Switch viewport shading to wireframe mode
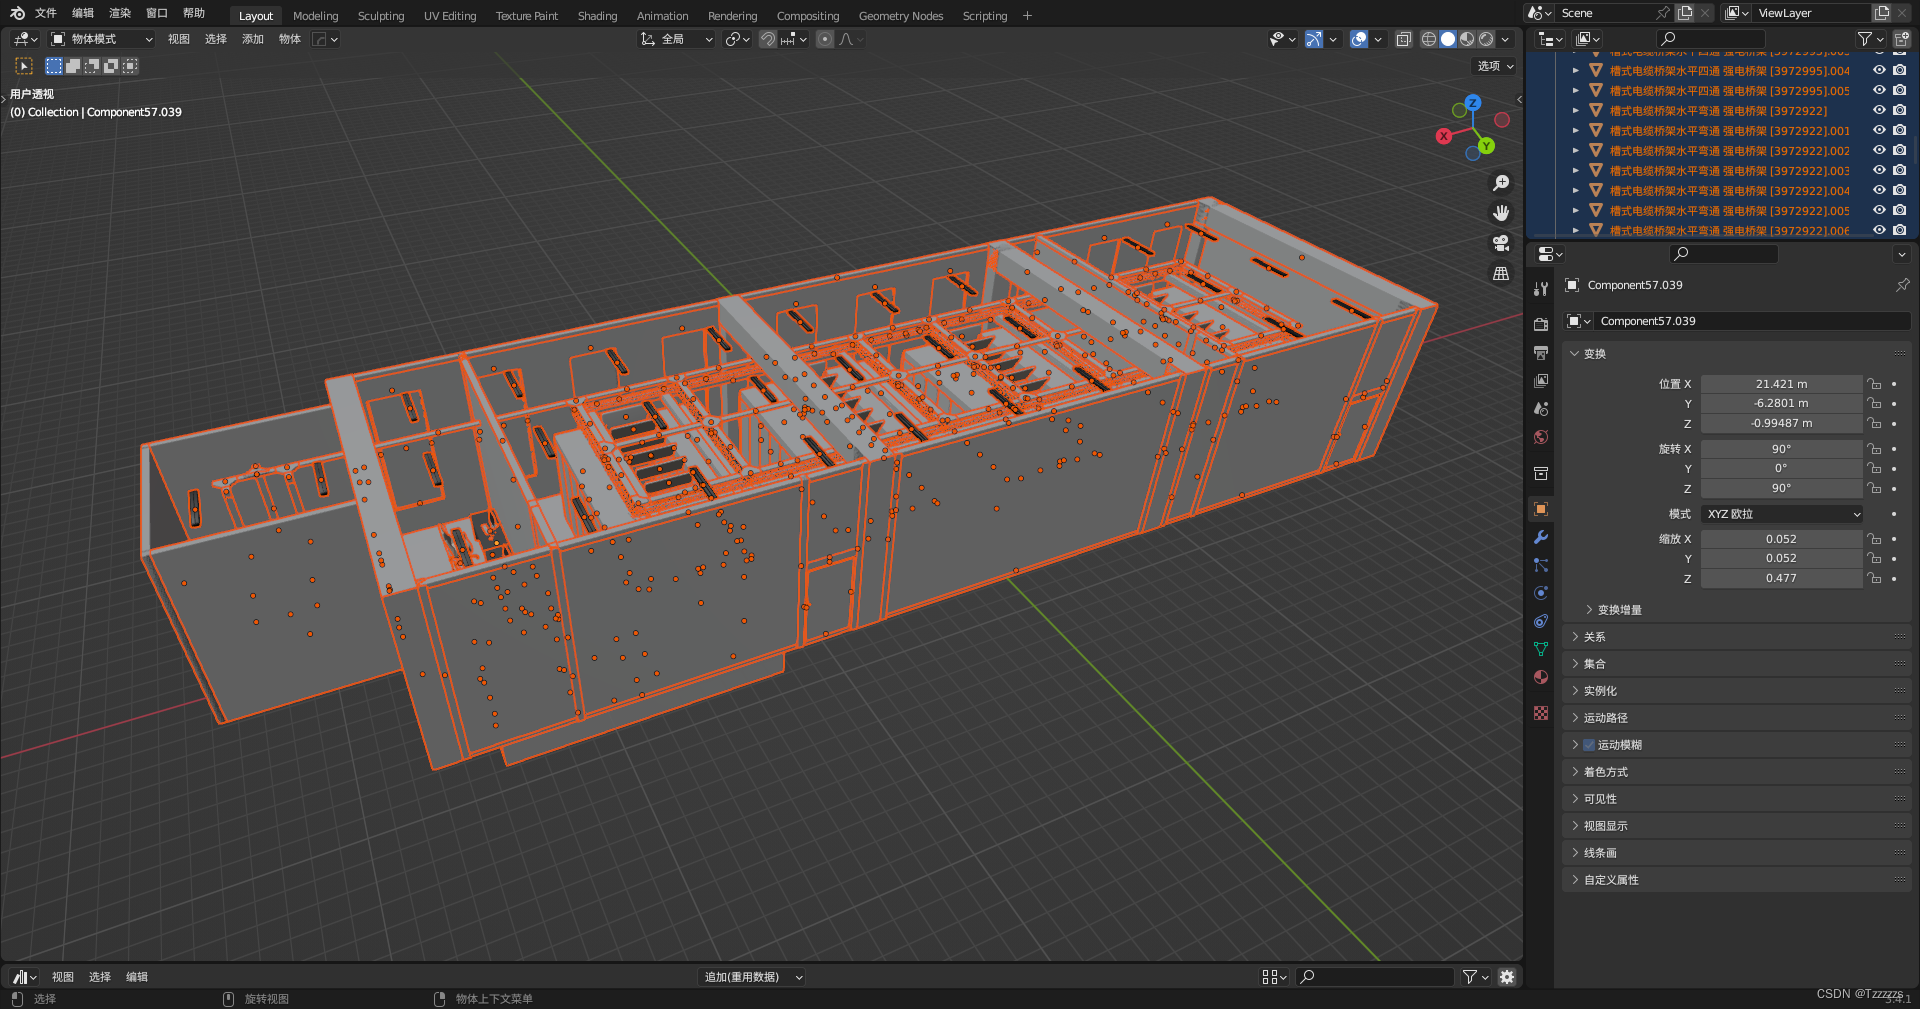Screen dimensions: 1920x1009 [1429, 39]
